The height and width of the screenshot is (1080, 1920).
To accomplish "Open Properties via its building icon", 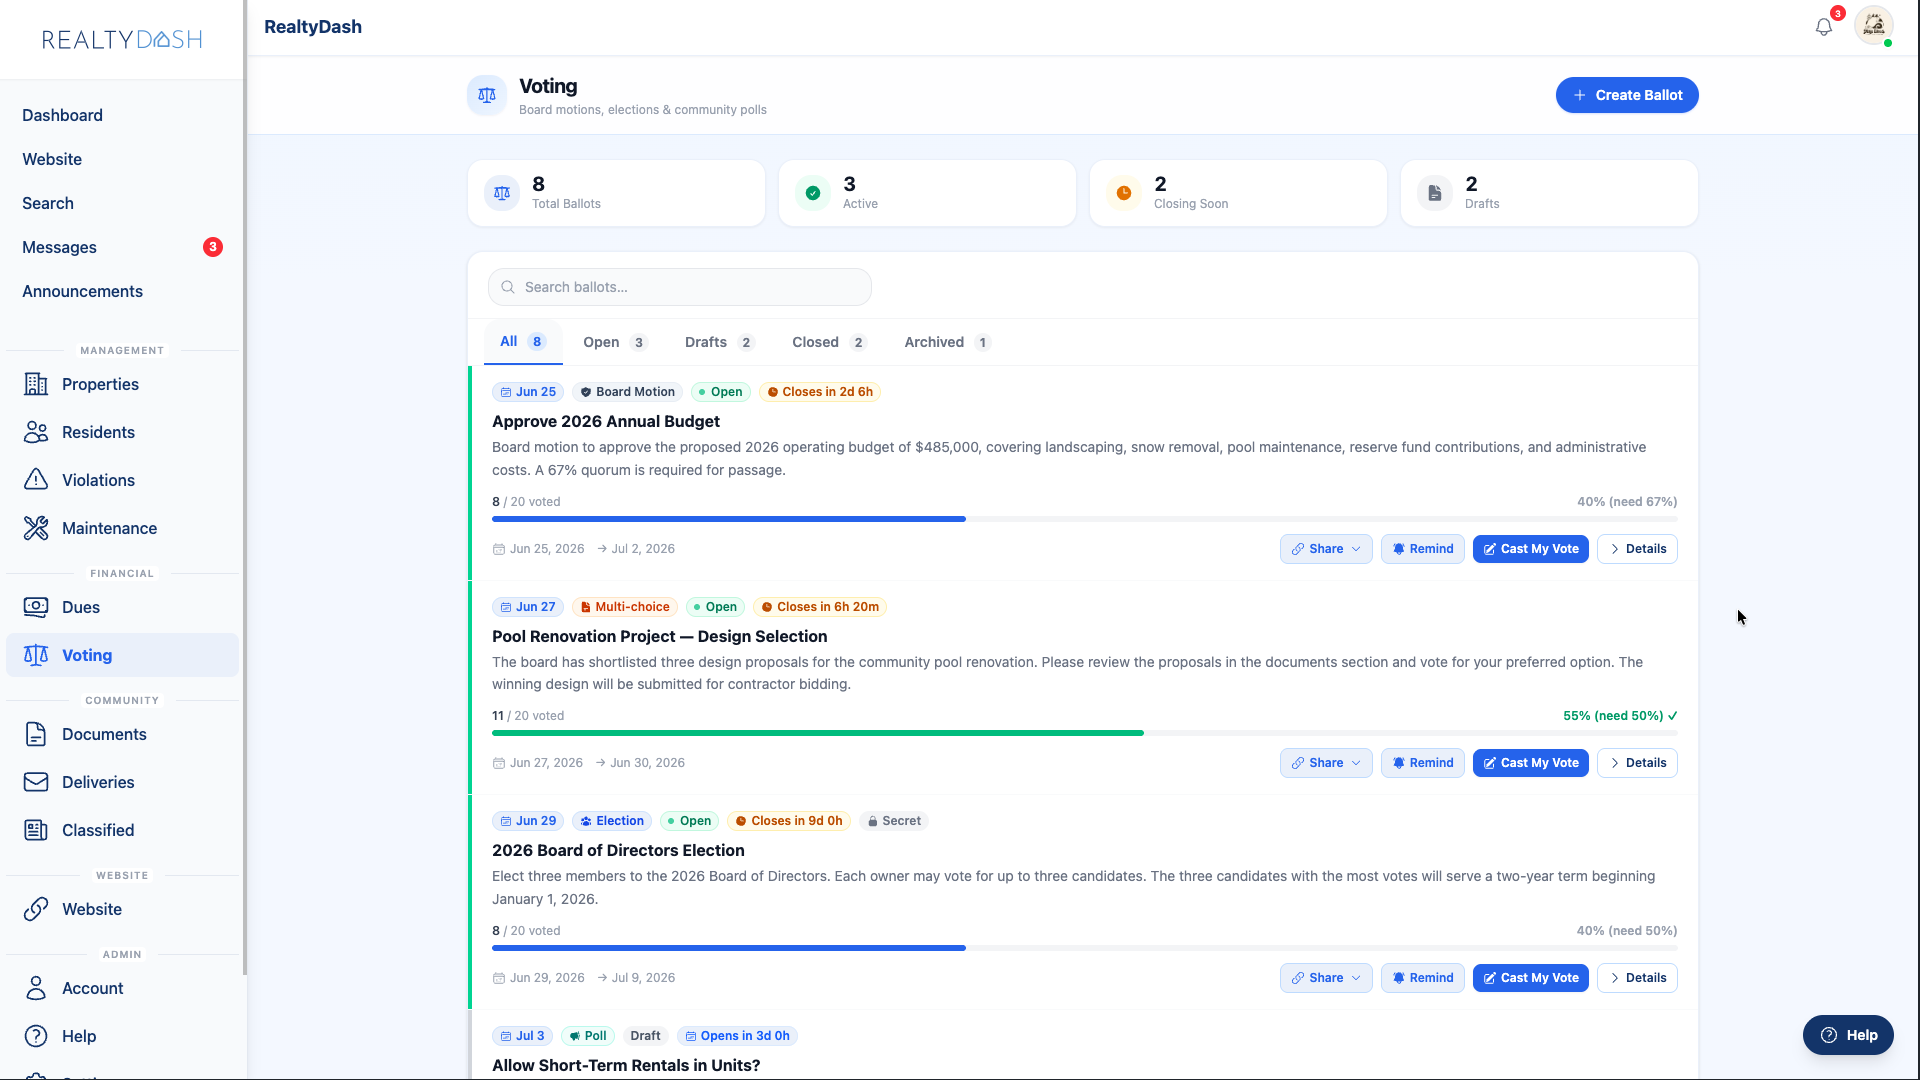I will [36, 384].
